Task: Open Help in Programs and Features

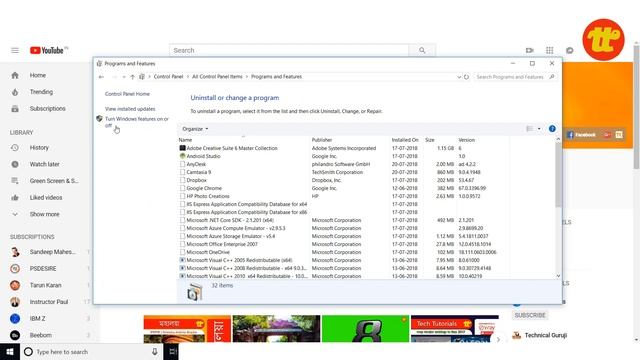Action: click(552, 129)
